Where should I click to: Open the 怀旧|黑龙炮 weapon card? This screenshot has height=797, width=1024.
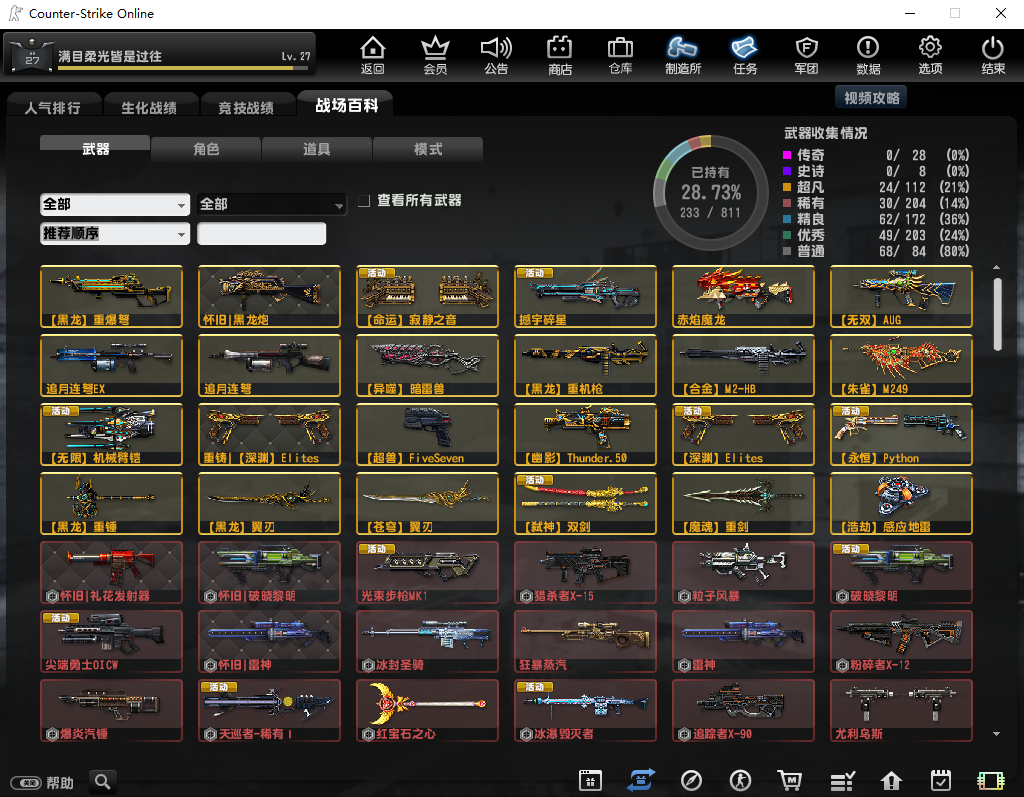(x=269, y=296)
